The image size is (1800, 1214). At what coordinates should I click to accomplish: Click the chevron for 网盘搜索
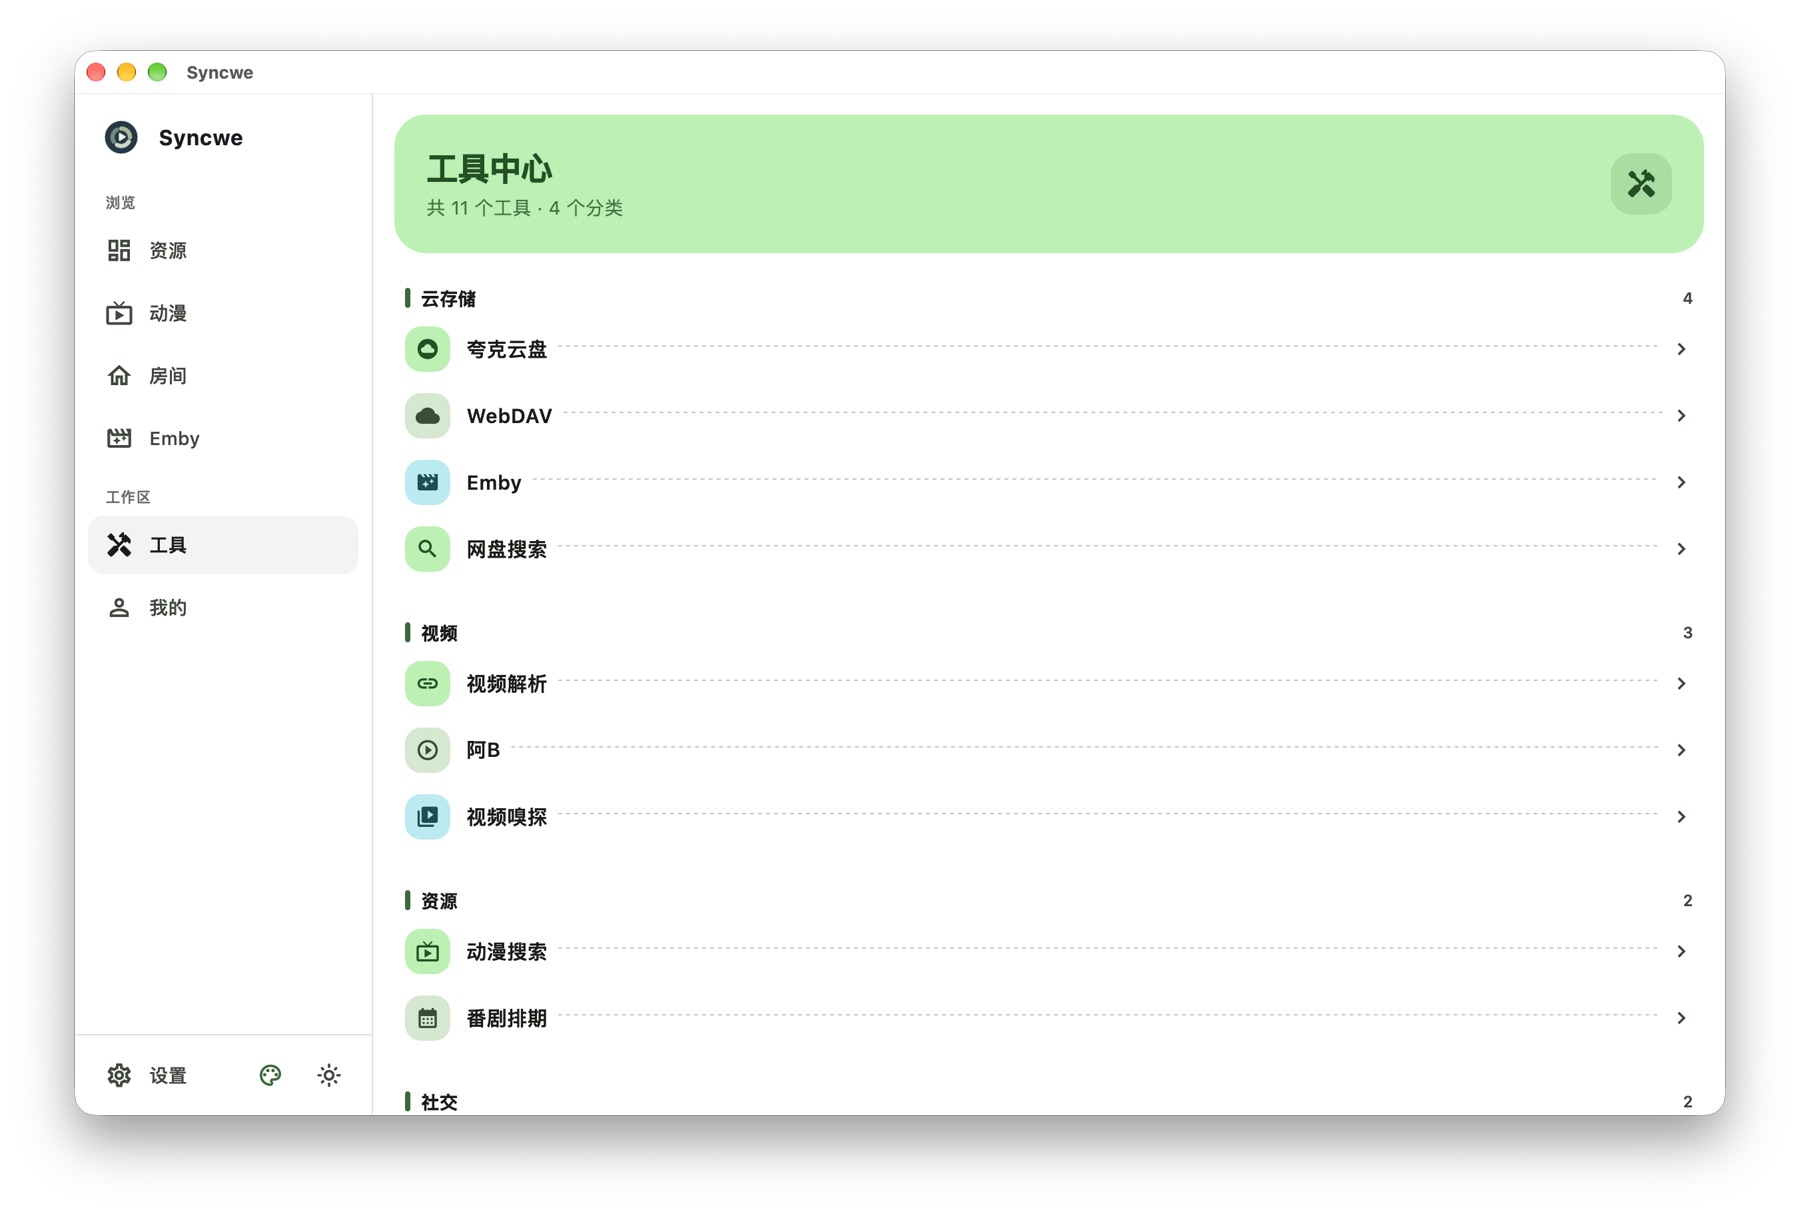point(1682,549)
